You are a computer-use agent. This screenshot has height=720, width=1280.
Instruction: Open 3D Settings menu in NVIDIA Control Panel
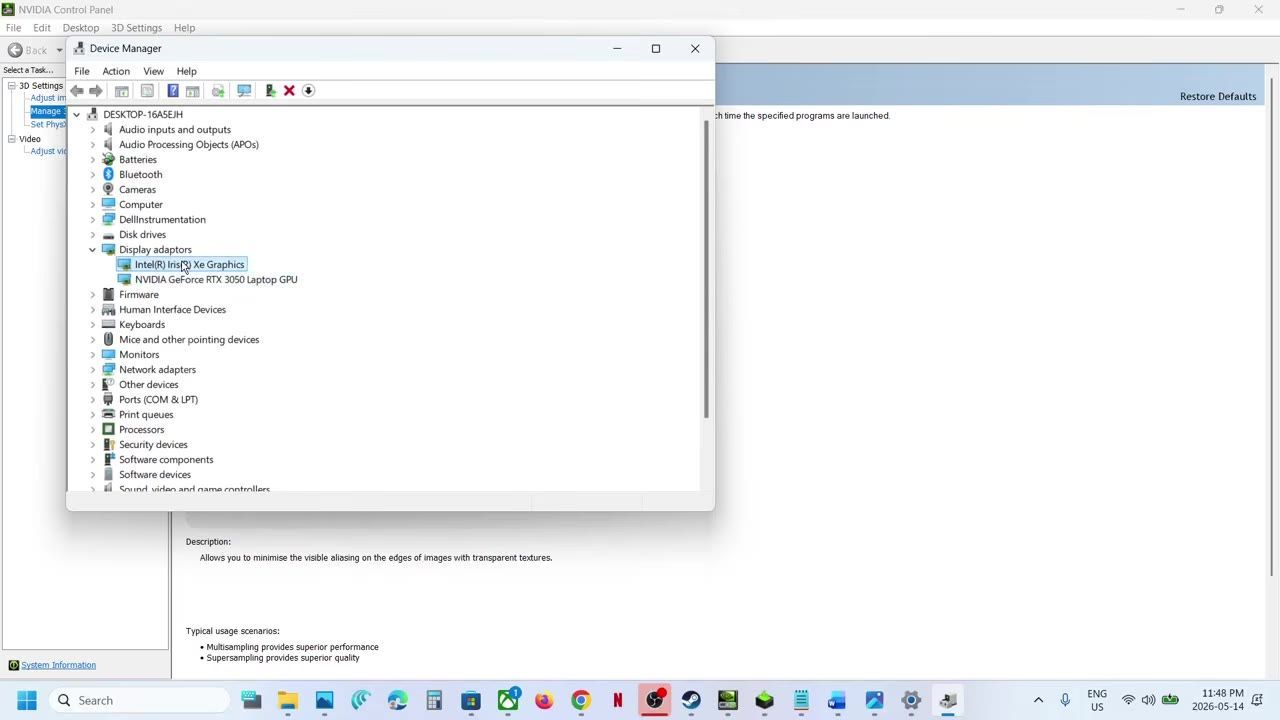(138, 28)
